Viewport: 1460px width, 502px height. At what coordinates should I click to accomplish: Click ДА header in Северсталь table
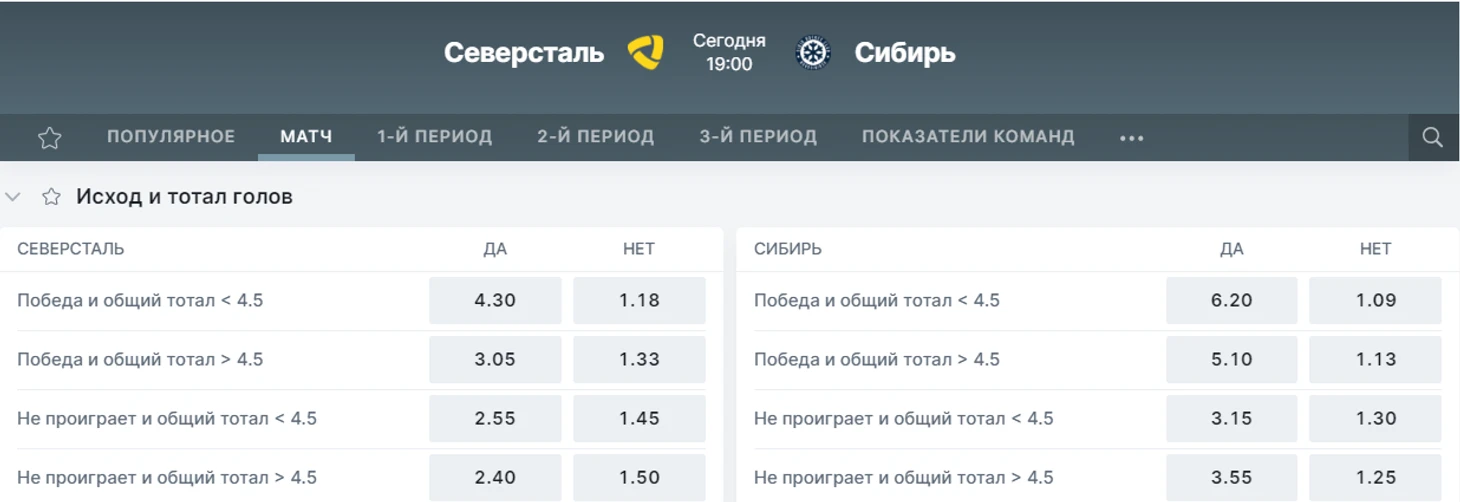(x=495, y=249)
